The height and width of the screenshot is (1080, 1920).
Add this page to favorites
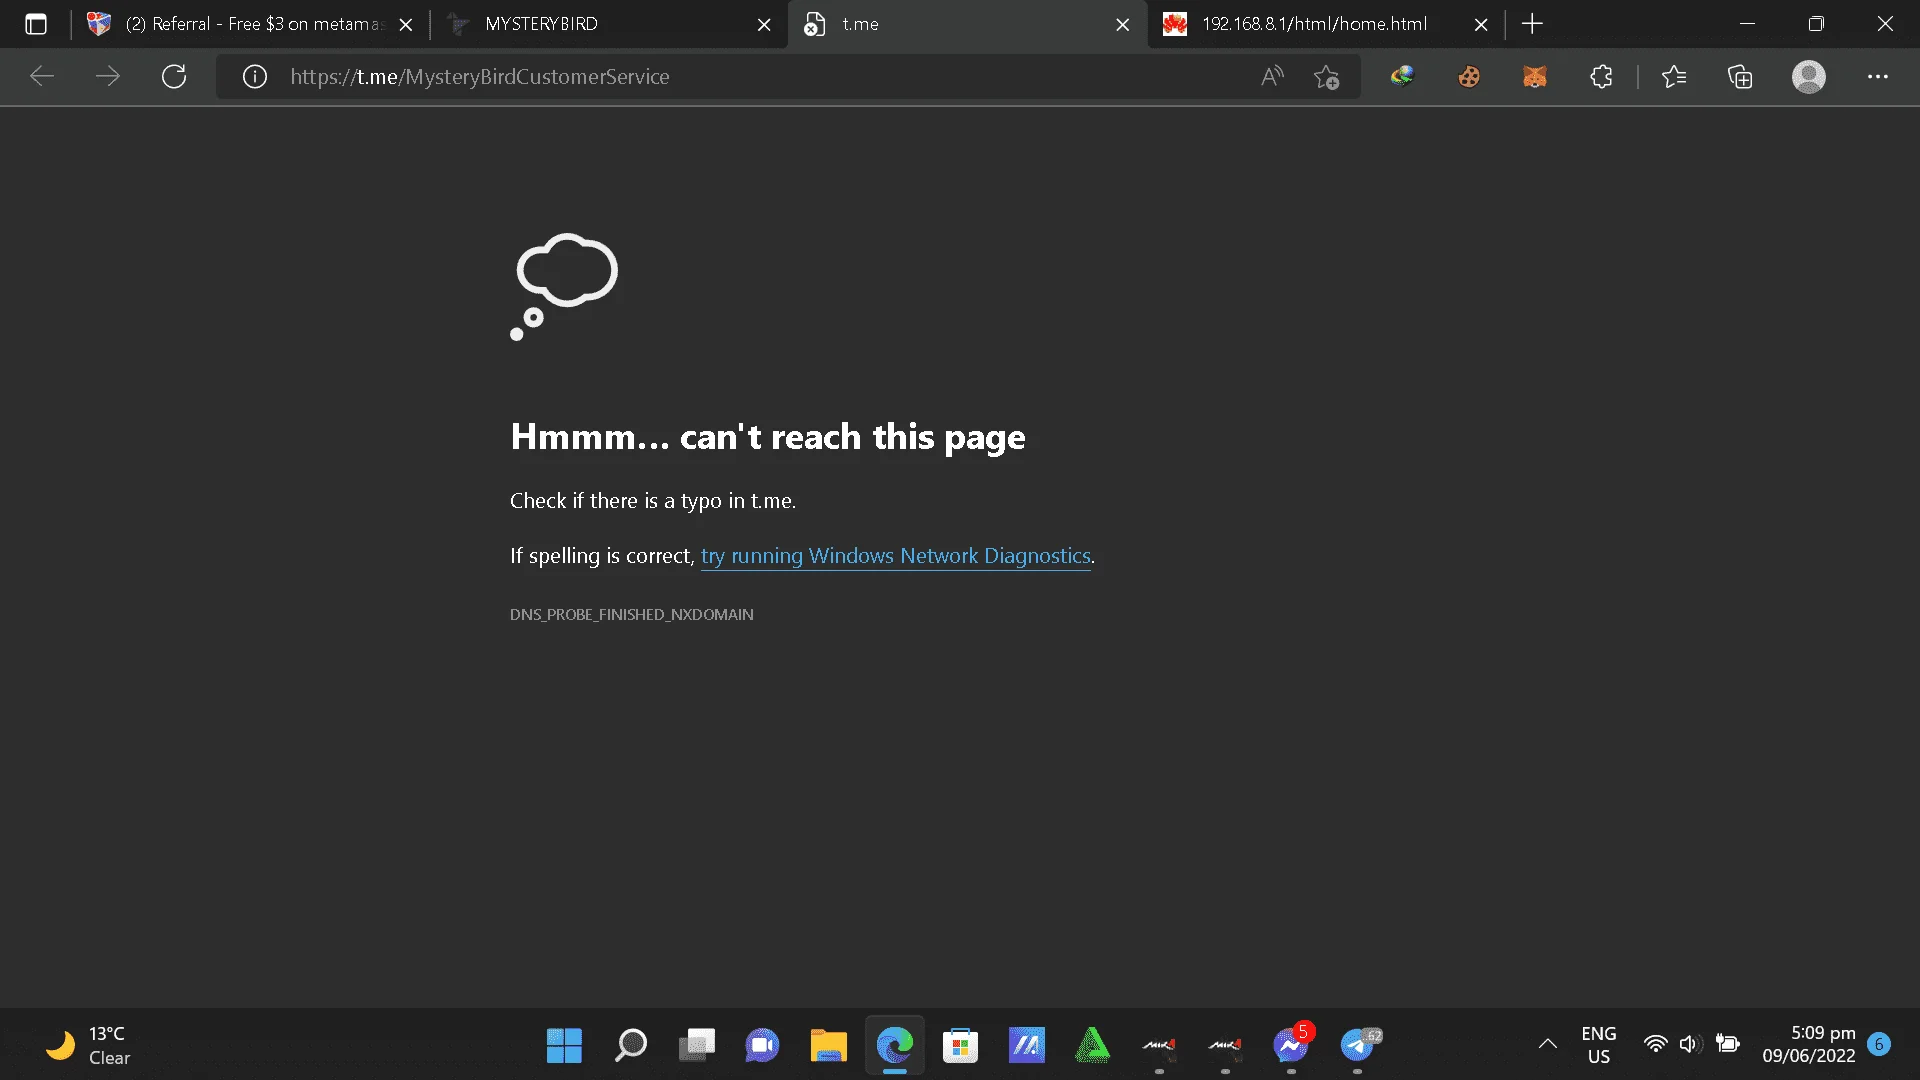coord(1327,77)
